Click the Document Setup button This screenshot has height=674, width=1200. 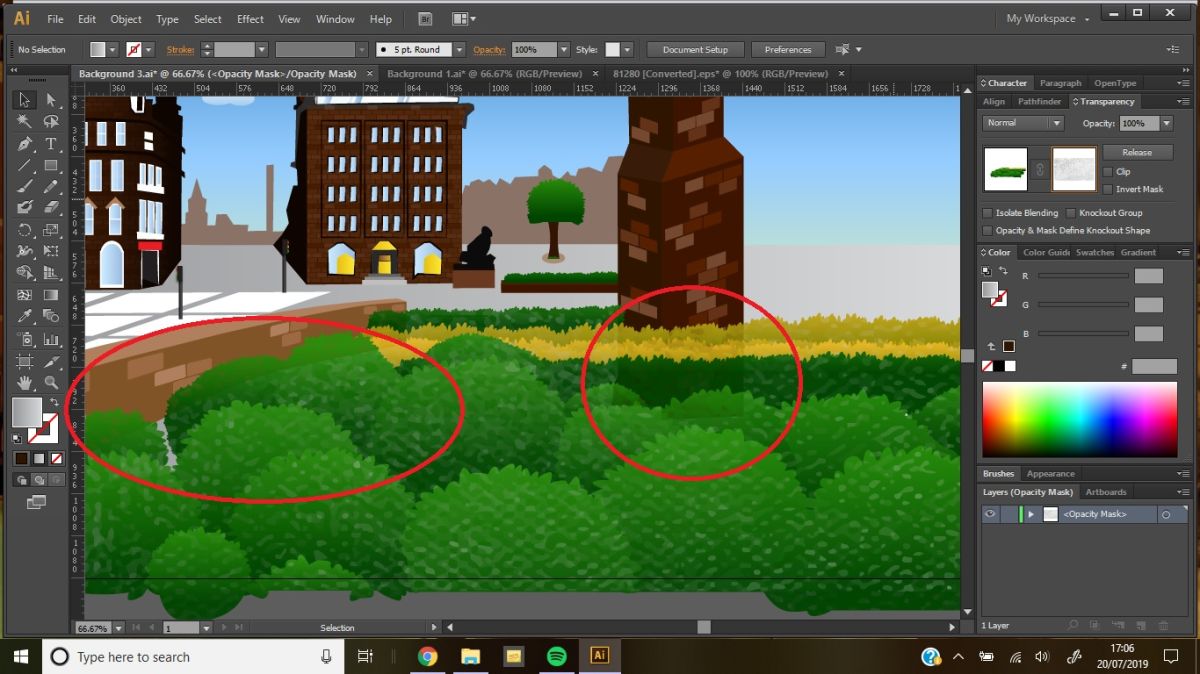pos(695,49)
